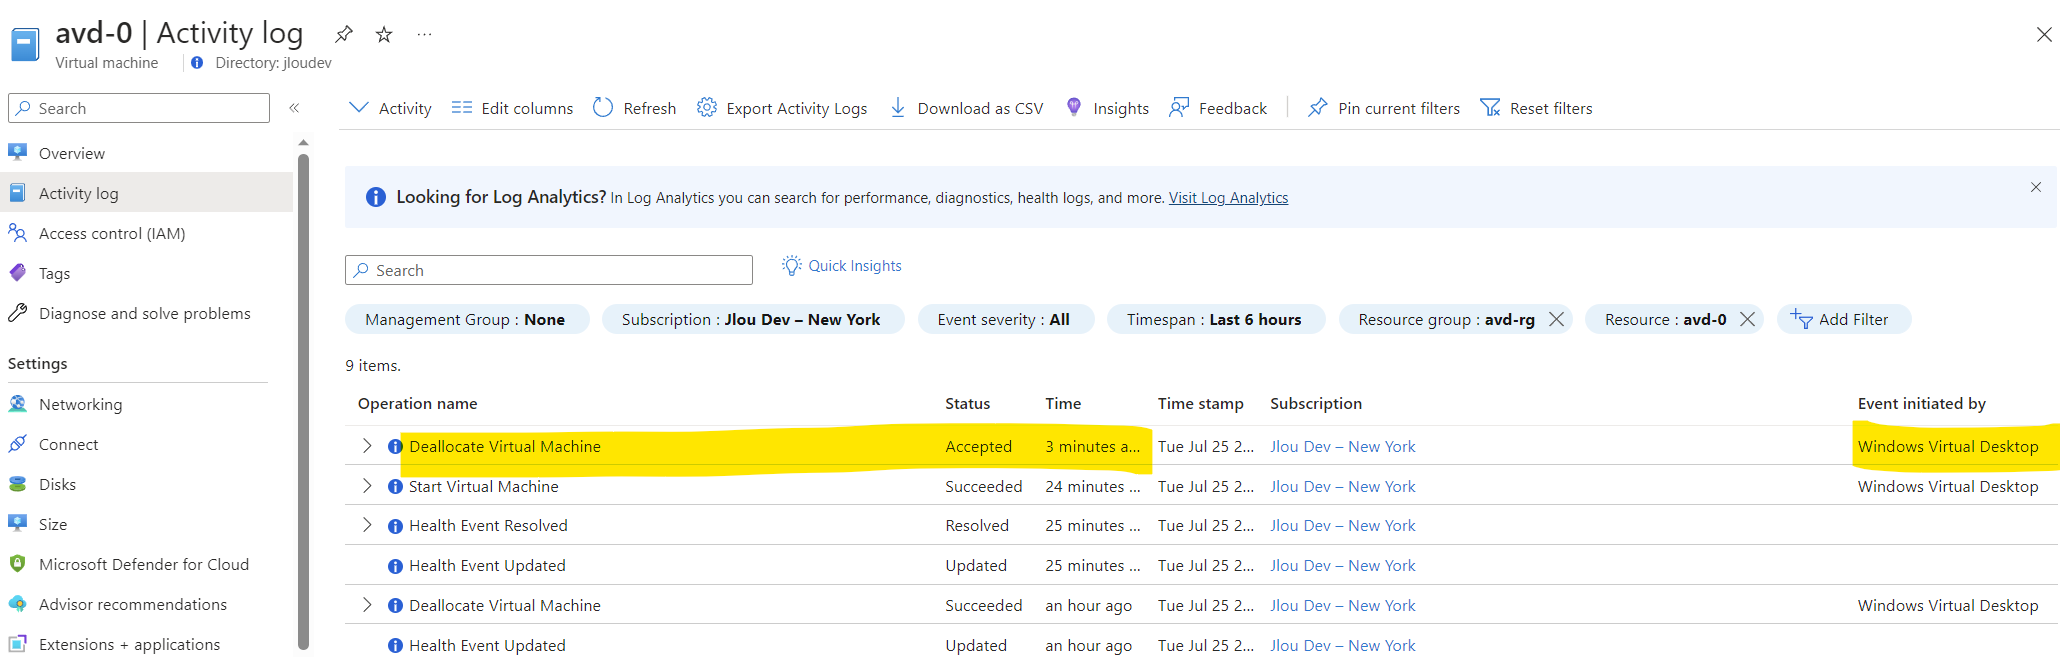Screen dimensions: 2069x657
Task: Change the Timespan filter
Action: (1215, 319)
